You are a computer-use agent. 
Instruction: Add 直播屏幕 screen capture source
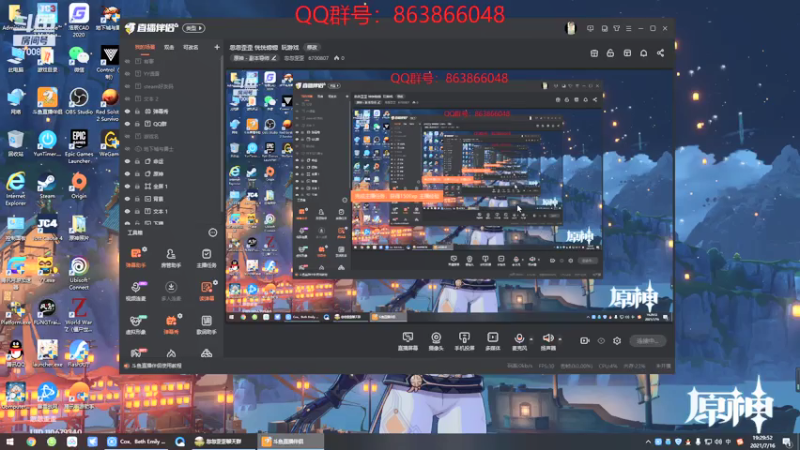(x=408, y=341)
